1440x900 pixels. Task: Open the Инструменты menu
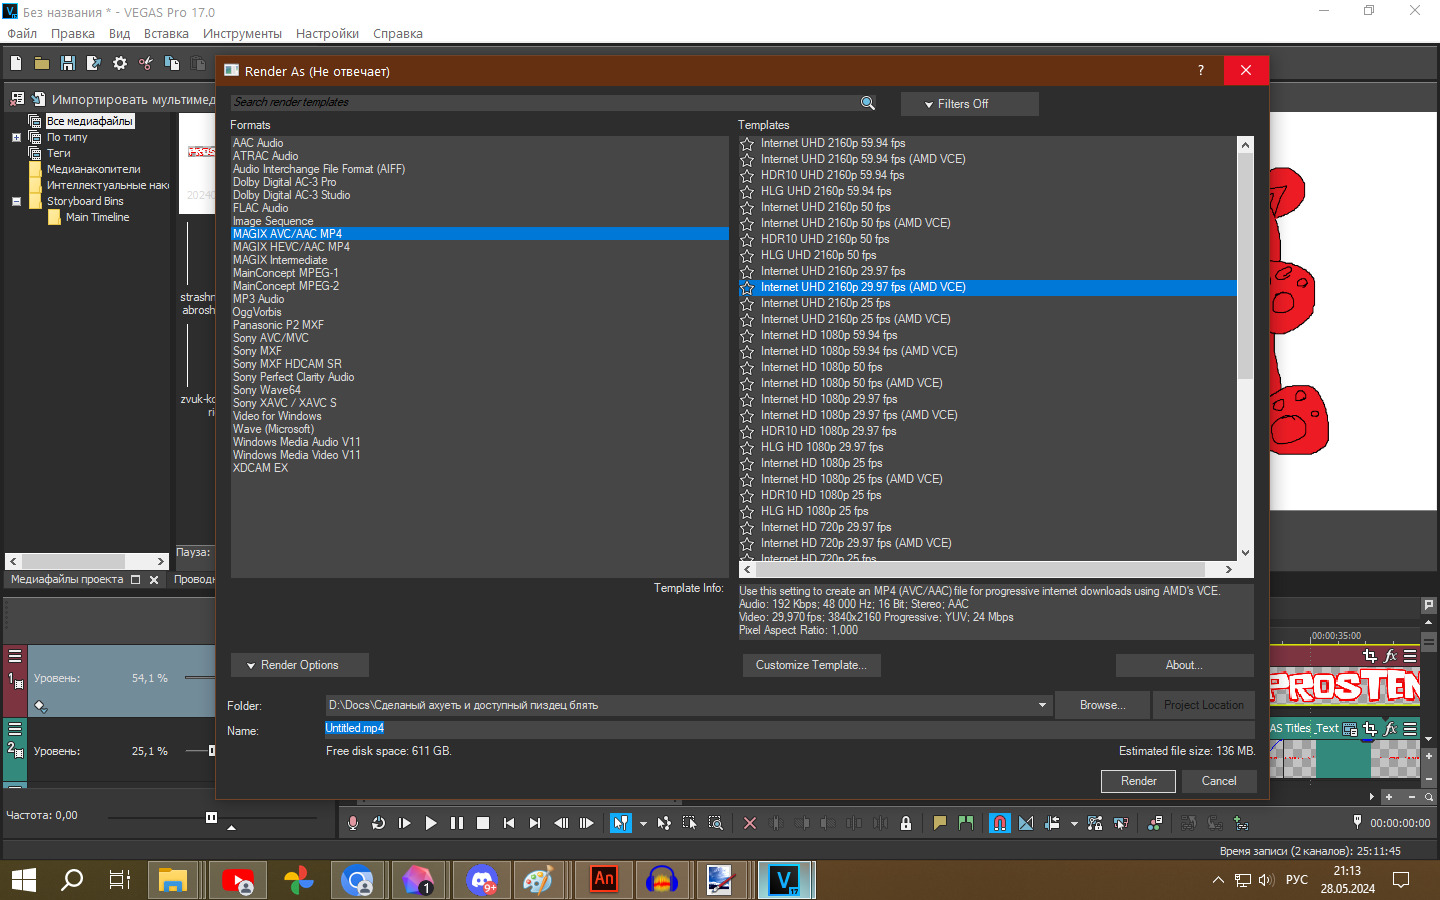tap(242, 33)
